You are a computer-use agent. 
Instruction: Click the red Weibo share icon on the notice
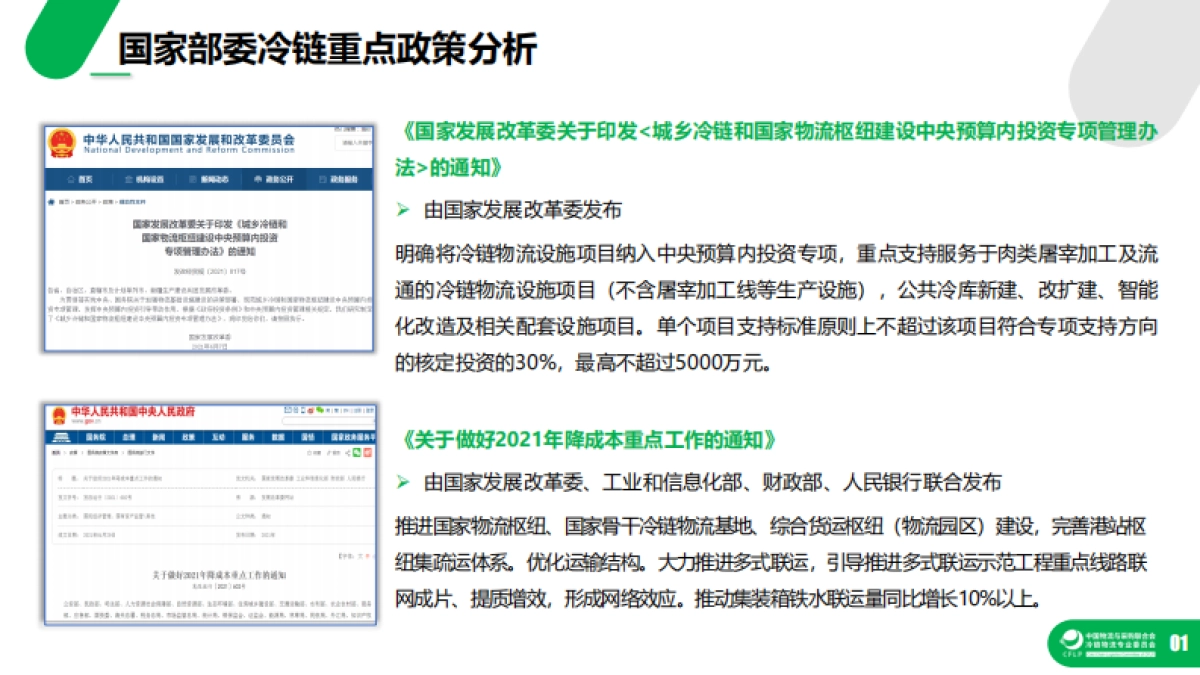click(x=368, y=452)
